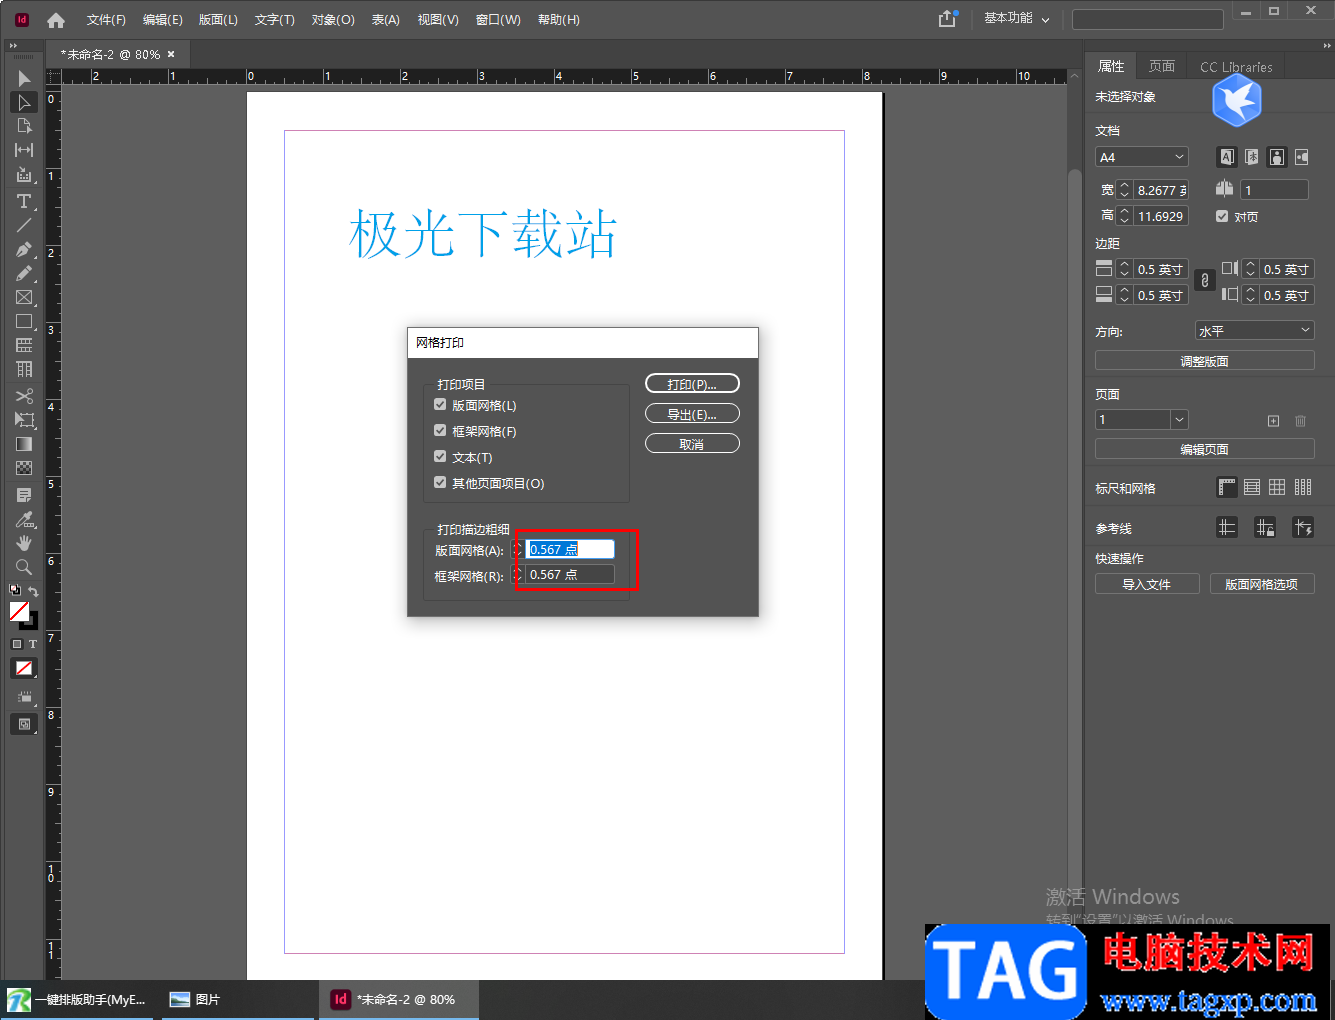Screen dimensions: 1335x1020
Task: Select the Type tool
Action: pyautogui.click(x=24, y=201)
